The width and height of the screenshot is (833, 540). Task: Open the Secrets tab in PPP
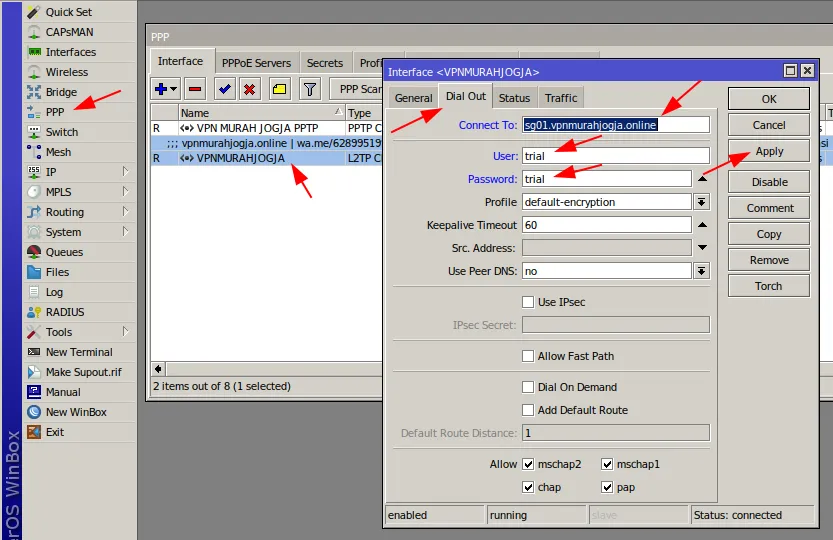click(325, 63)
